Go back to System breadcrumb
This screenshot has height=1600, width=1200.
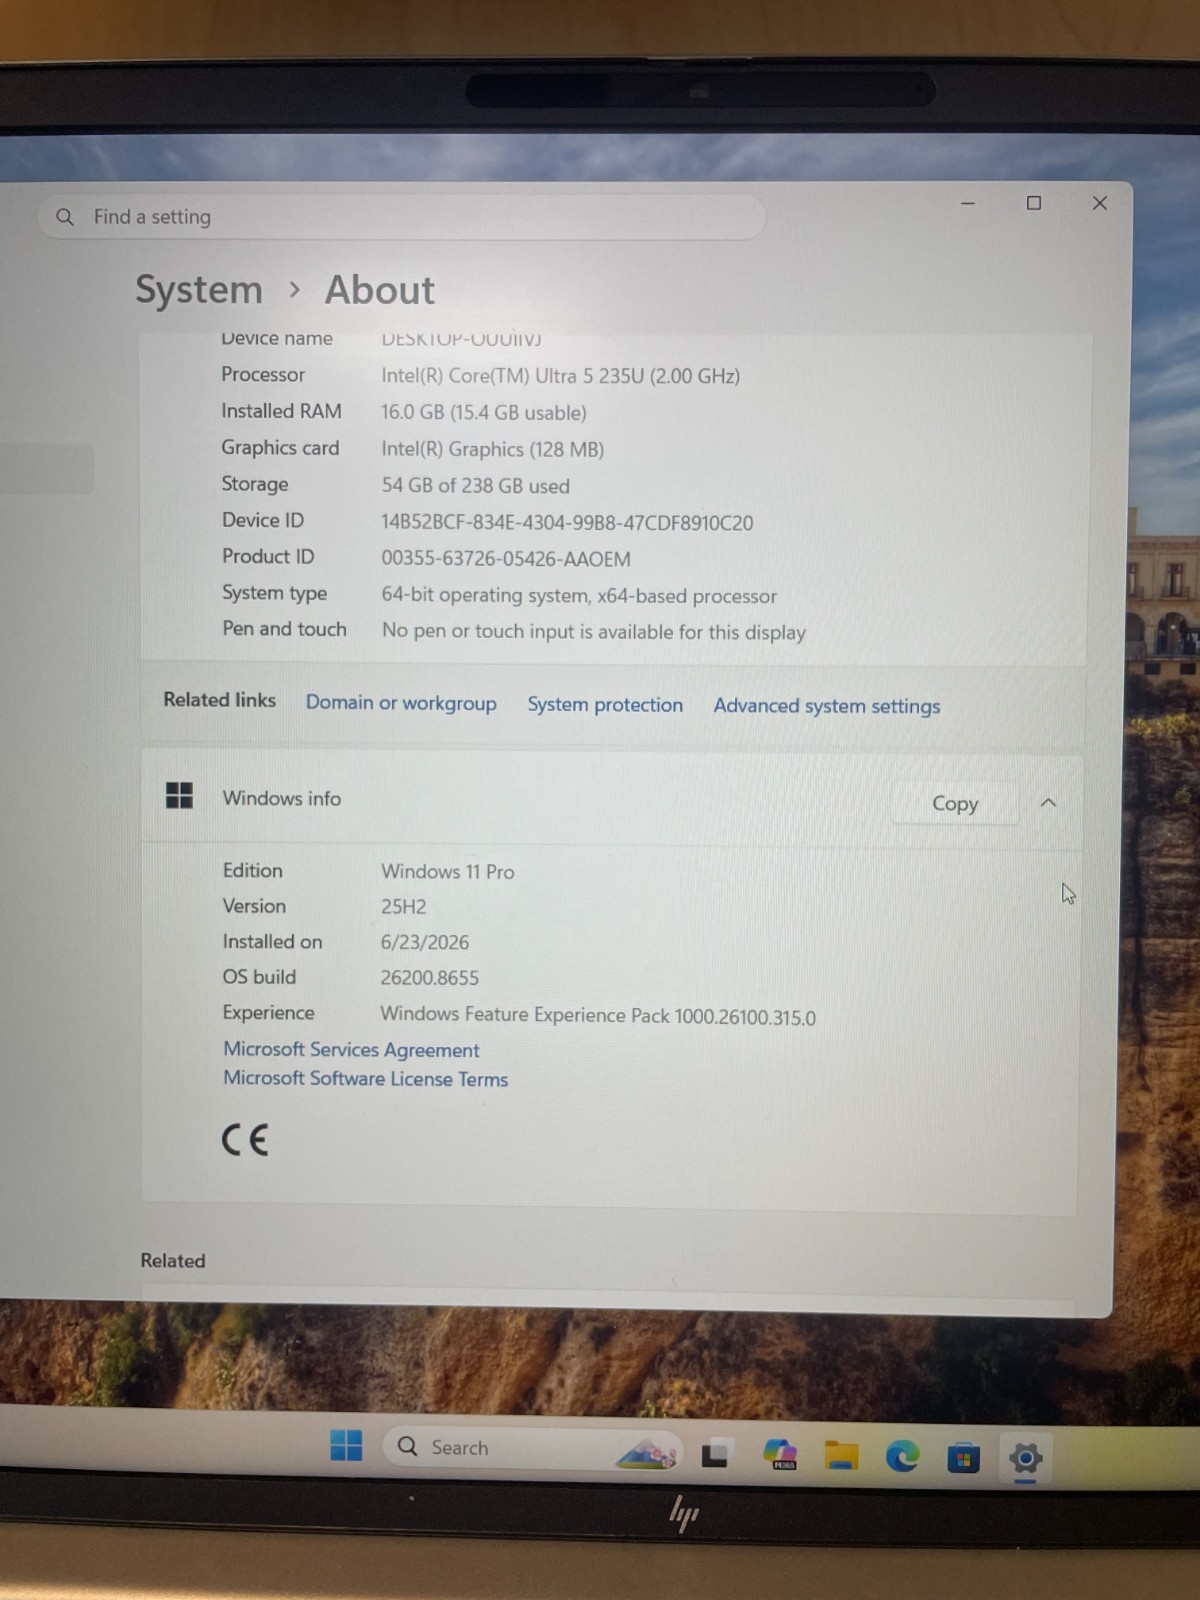click(199, 290)
